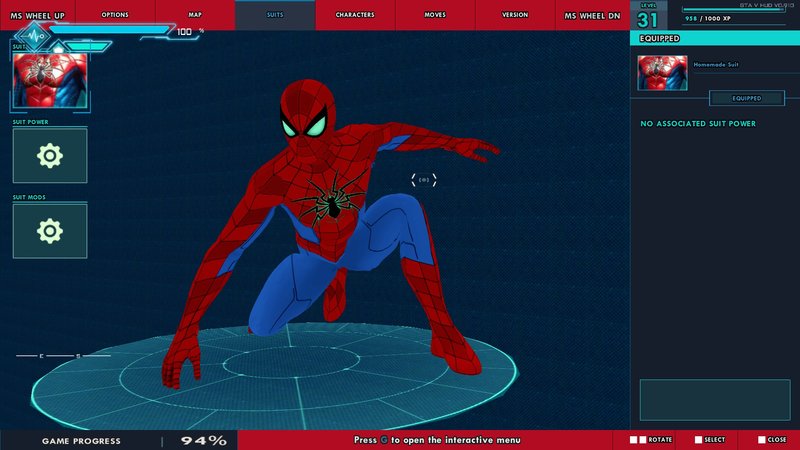Click the interactive menu prompt message
Image resolution: width=800 pixels, height=450 pixels.
coord(437,440)
